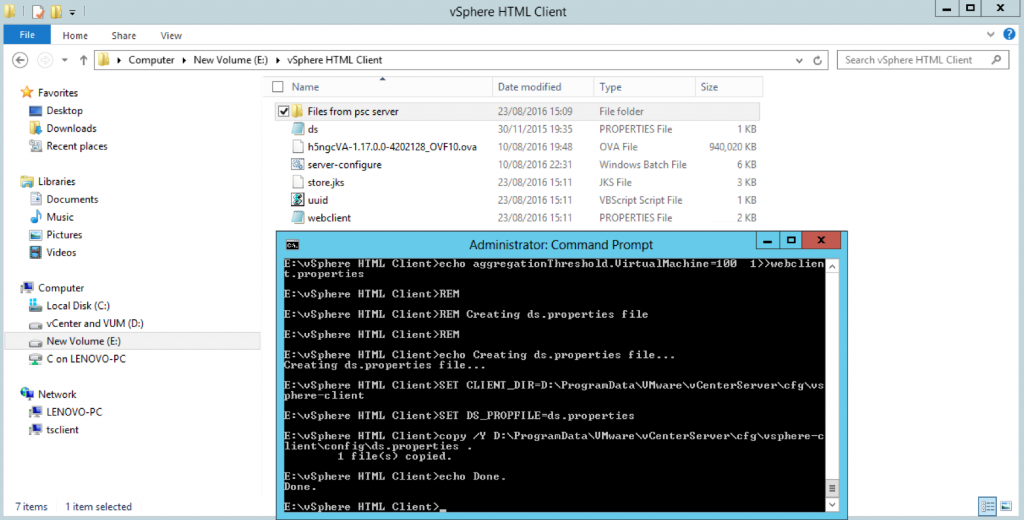Open the Home ribbon tab
Viewport: 1024px width, 520px height.
click(x=75, y=36)
